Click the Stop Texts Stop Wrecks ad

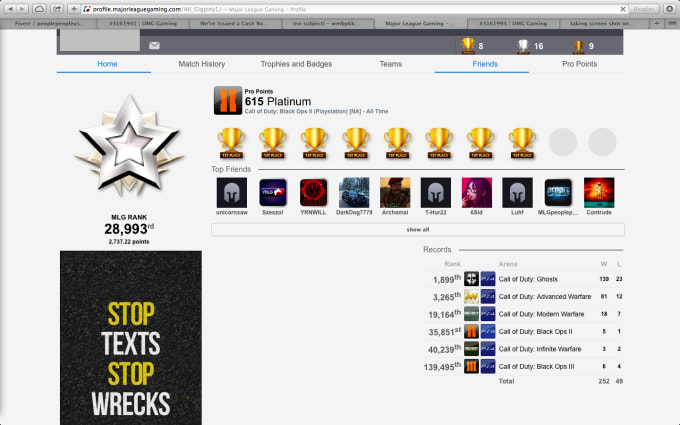[131, 338]
